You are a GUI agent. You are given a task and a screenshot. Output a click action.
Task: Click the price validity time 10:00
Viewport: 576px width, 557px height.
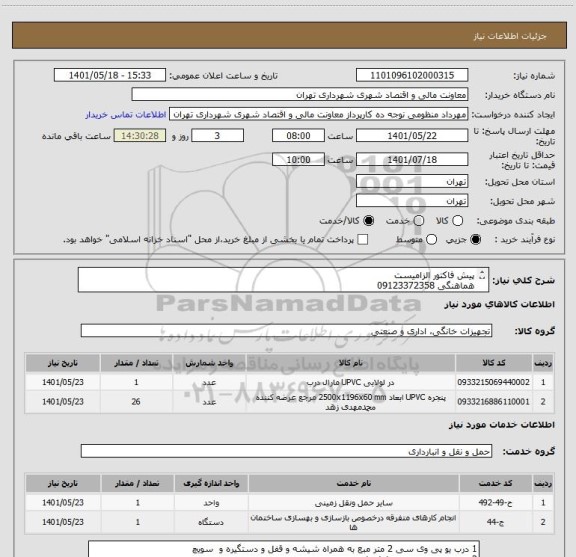[298, 160]
